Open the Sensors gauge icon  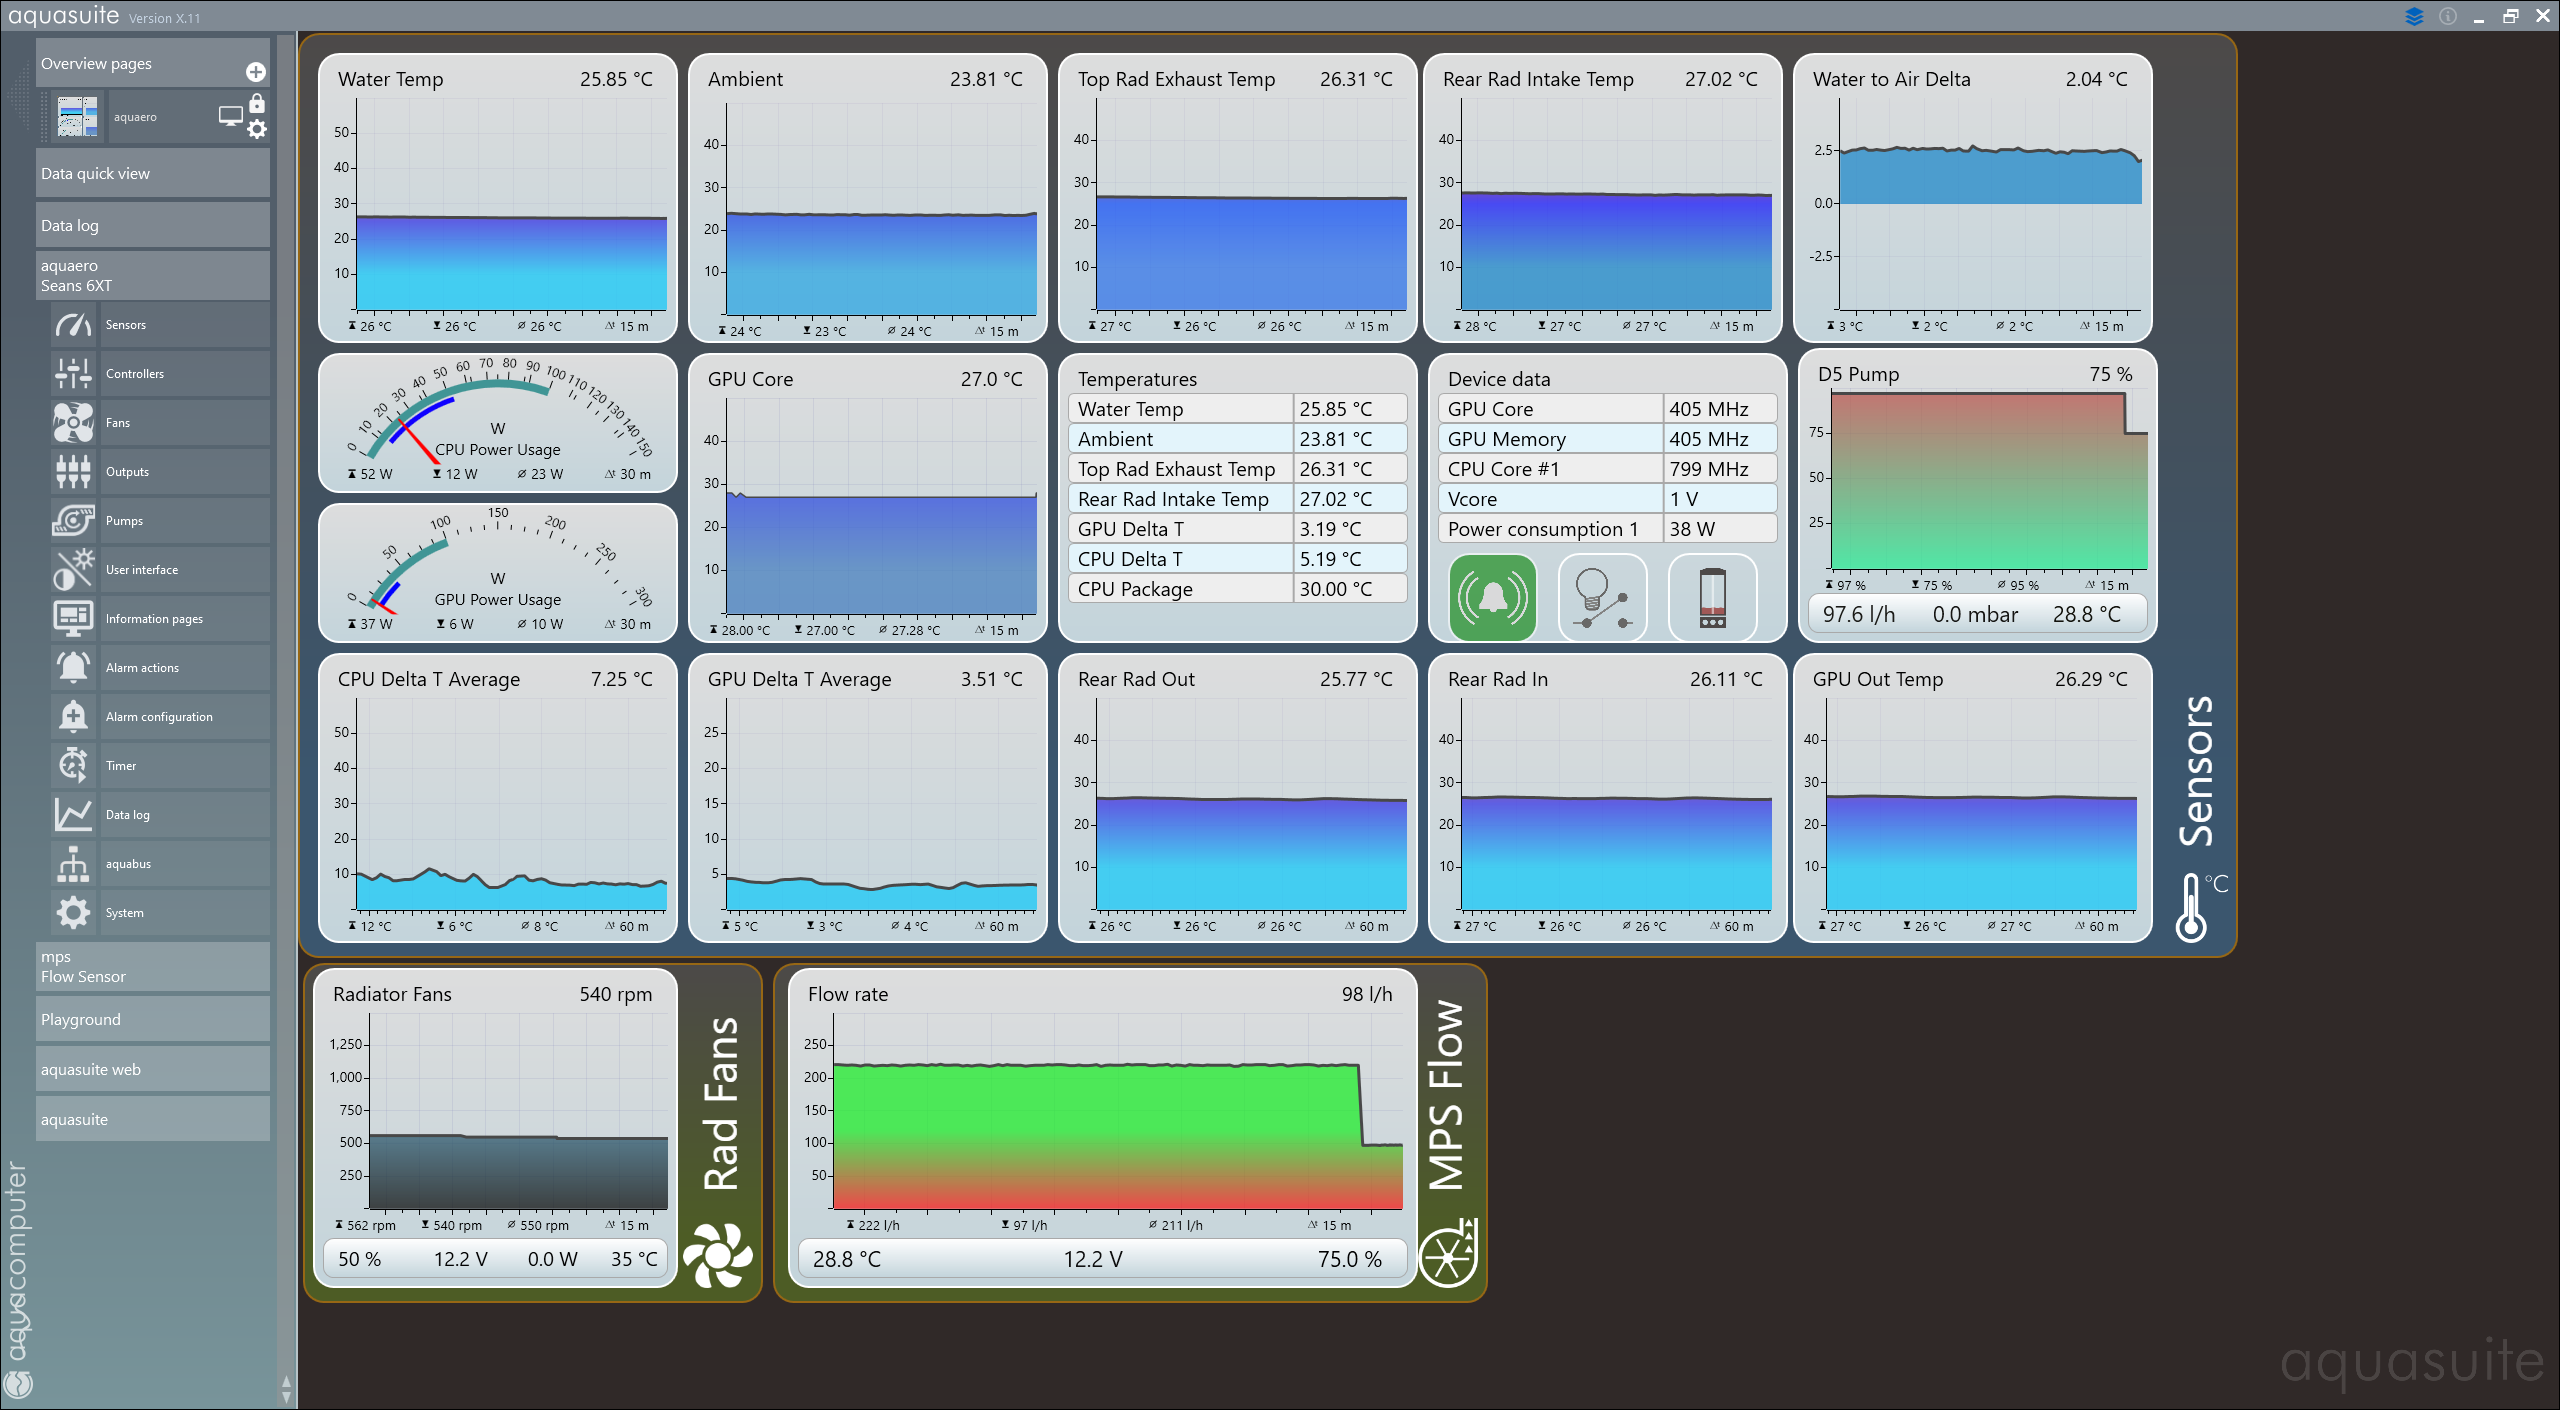pyautogui.click(x=73, y=325)
